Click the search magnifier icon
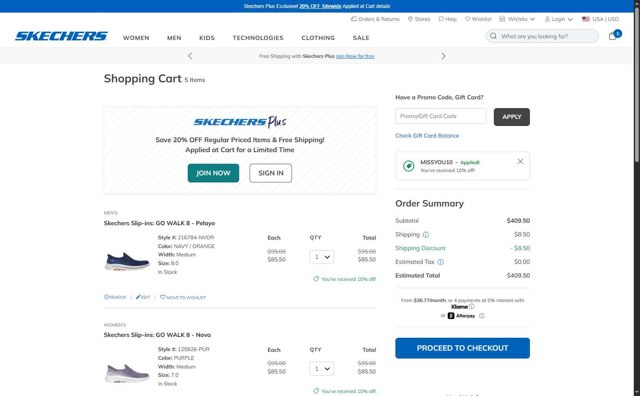Screen dimensions: 640x396 click(493, 36)
